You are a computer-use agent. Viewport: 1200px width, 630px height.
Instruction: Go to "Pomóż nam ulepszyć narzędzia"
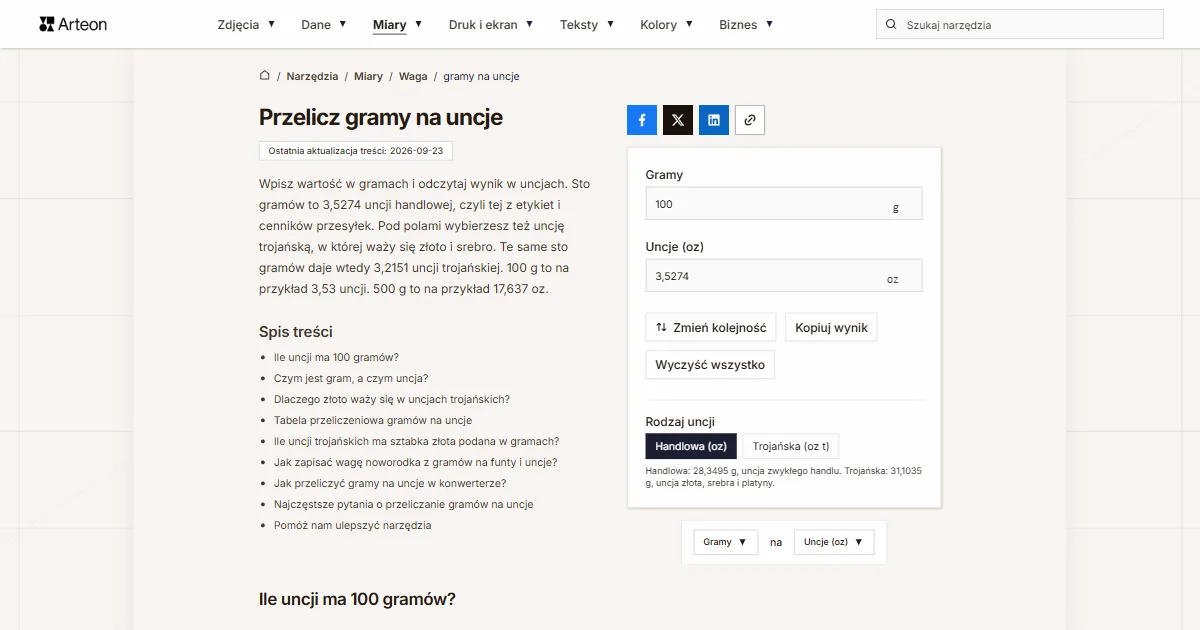(352, 525)
